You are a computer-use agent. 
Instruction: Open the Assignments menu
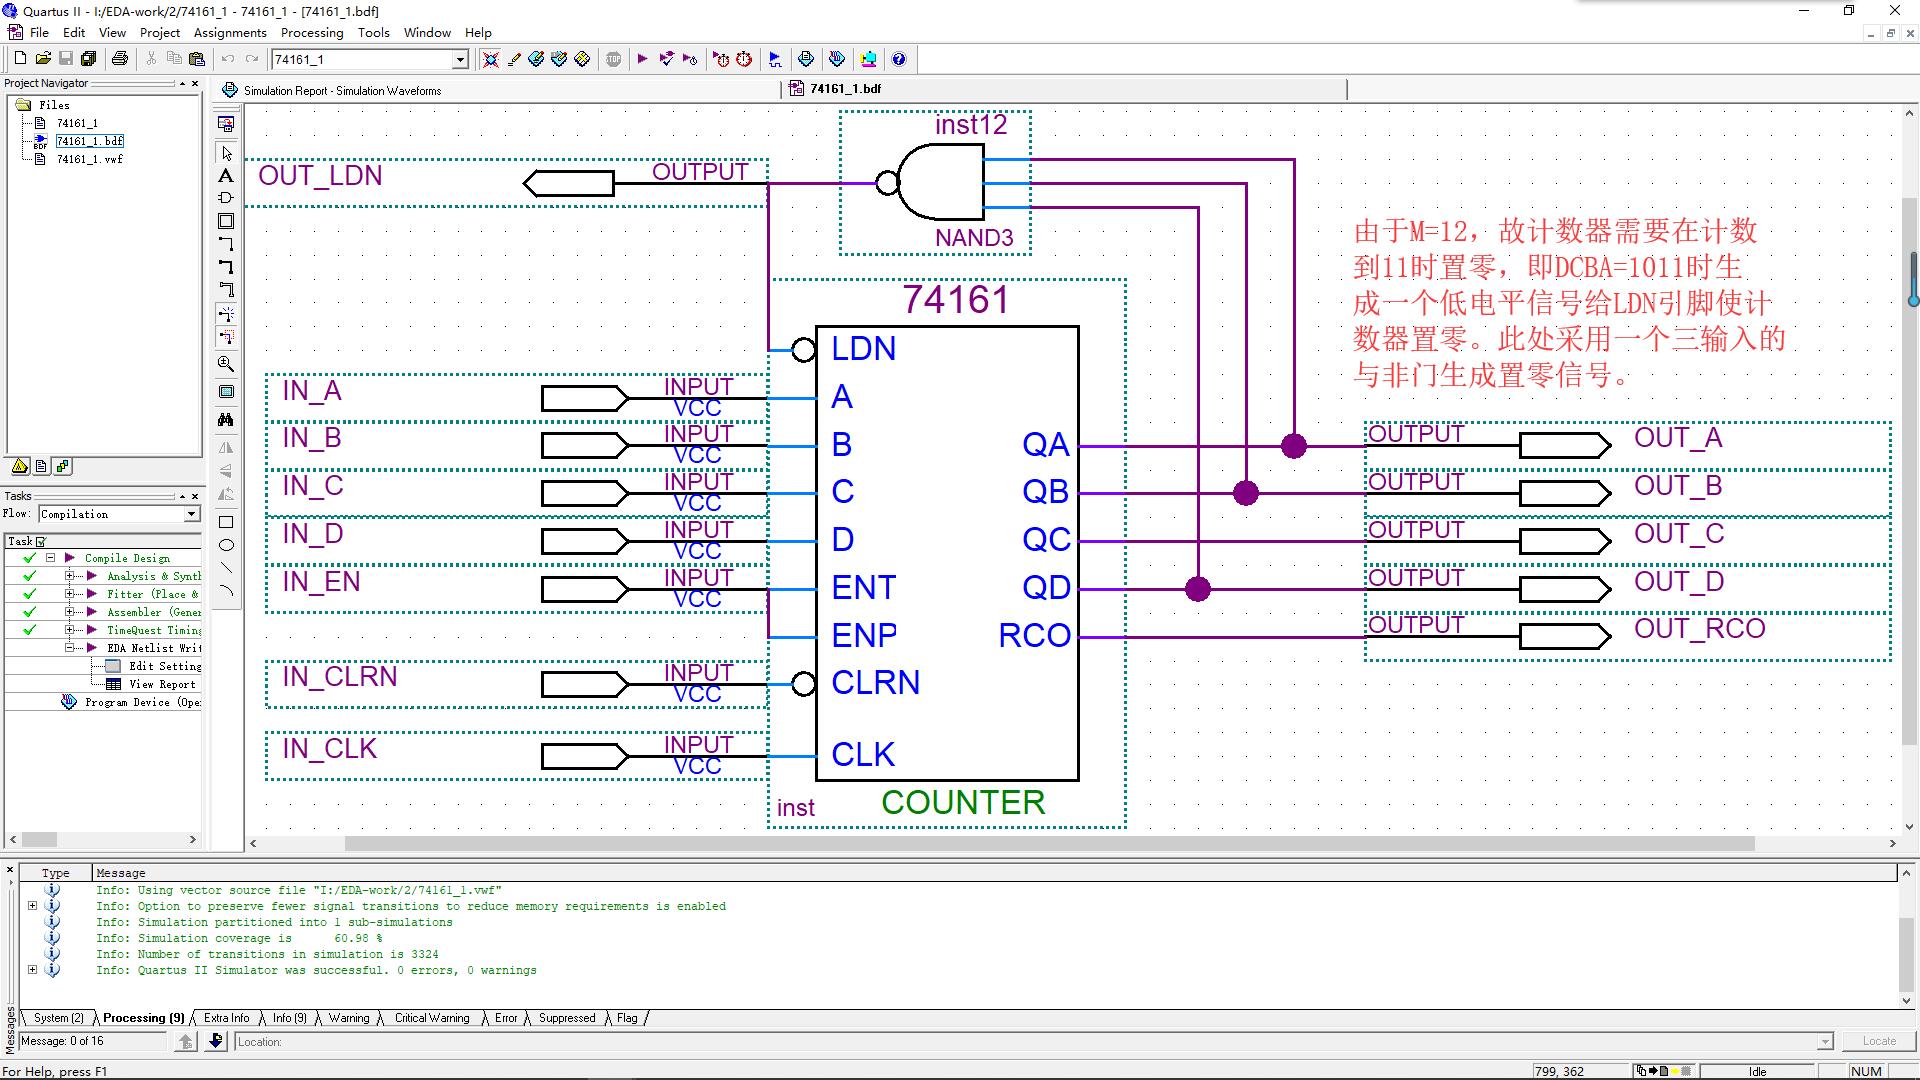click(x=230, y=32)
